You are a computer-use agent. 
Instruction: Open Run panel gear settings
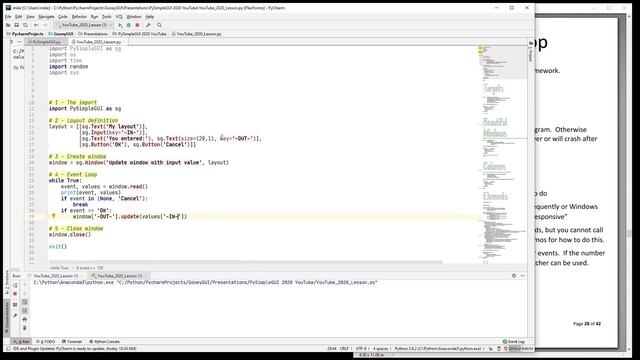tap(514, 276)
